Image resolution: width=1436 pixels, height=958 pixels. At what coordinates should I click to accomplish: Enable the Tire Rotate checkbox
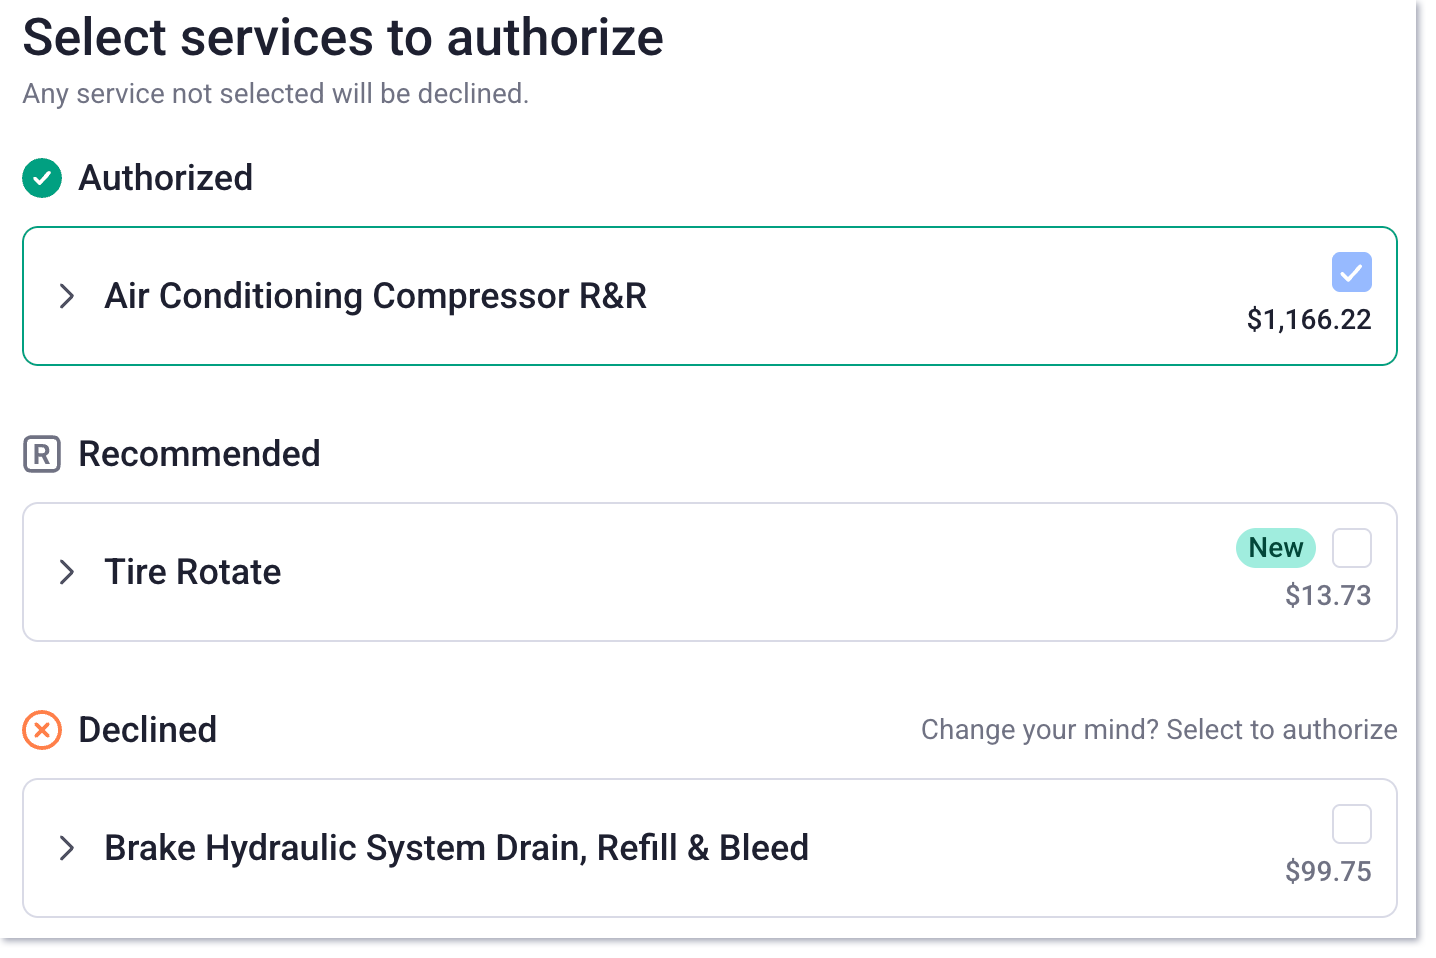coord(1351,547)
